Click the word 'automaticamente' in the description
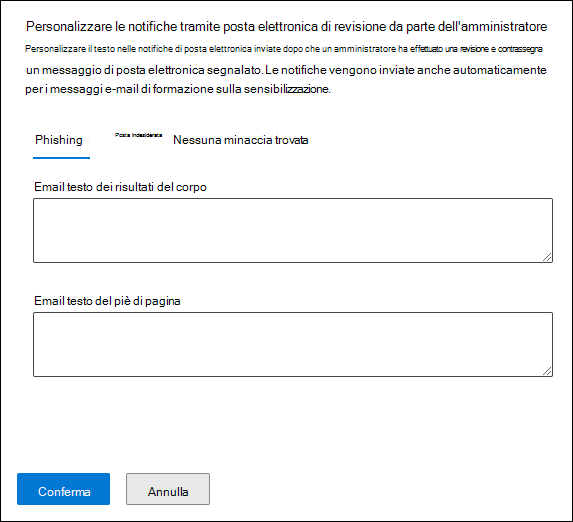 point(500,70)
